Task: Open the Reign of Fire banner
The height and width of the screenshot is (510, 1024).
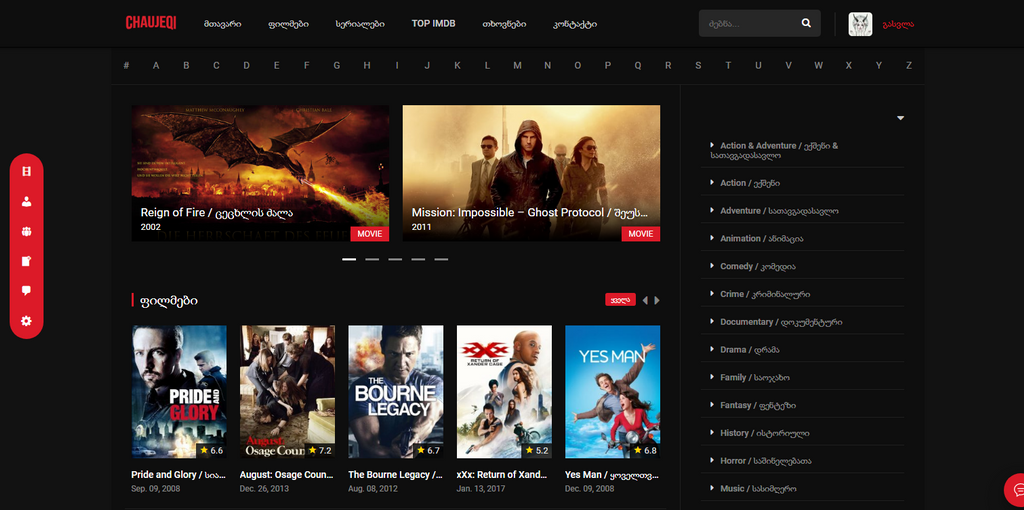Action: (x=260, y=173)
